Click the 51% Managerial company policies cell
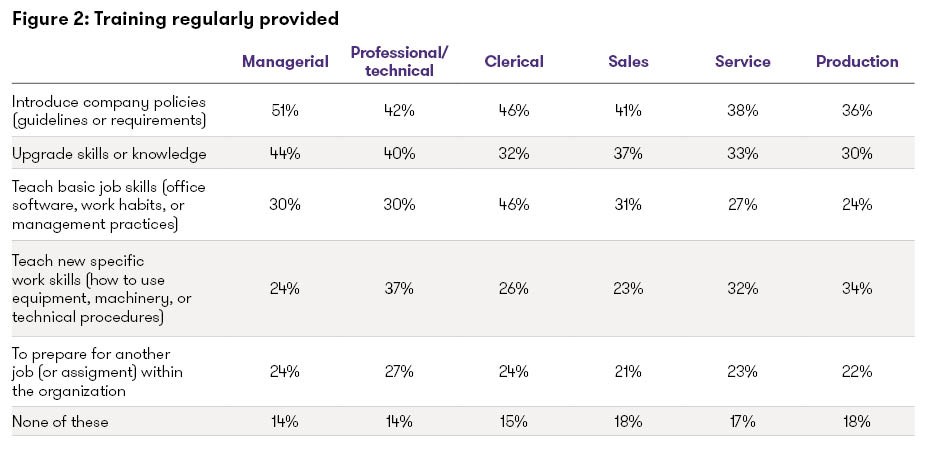 (x=285, y=110)
